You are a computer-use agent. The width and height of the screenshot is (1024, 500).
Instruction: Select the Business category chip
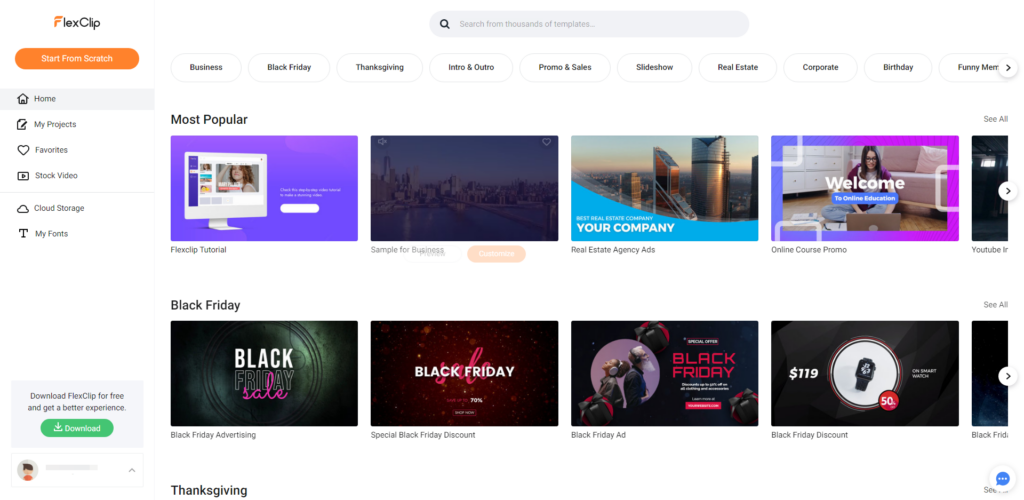click(206, 67)
